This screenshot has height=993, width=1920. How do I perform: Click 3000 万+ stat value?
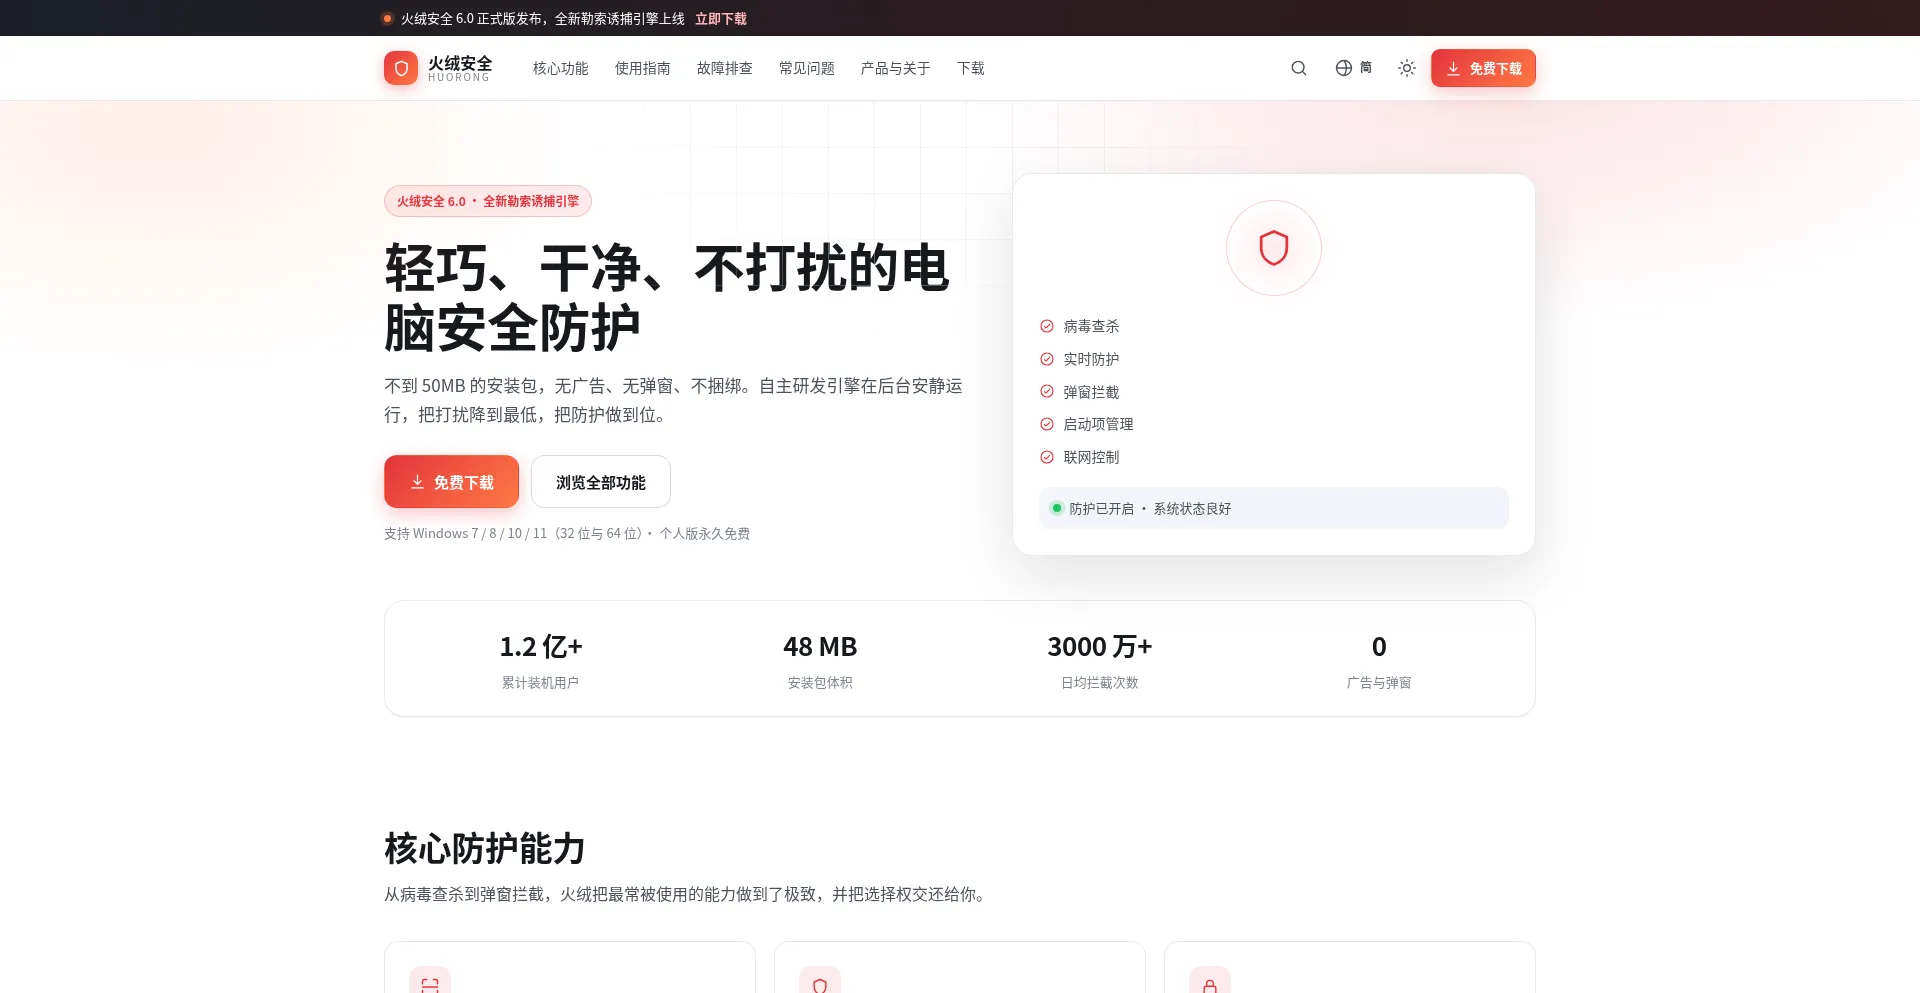pos(1100,647)
